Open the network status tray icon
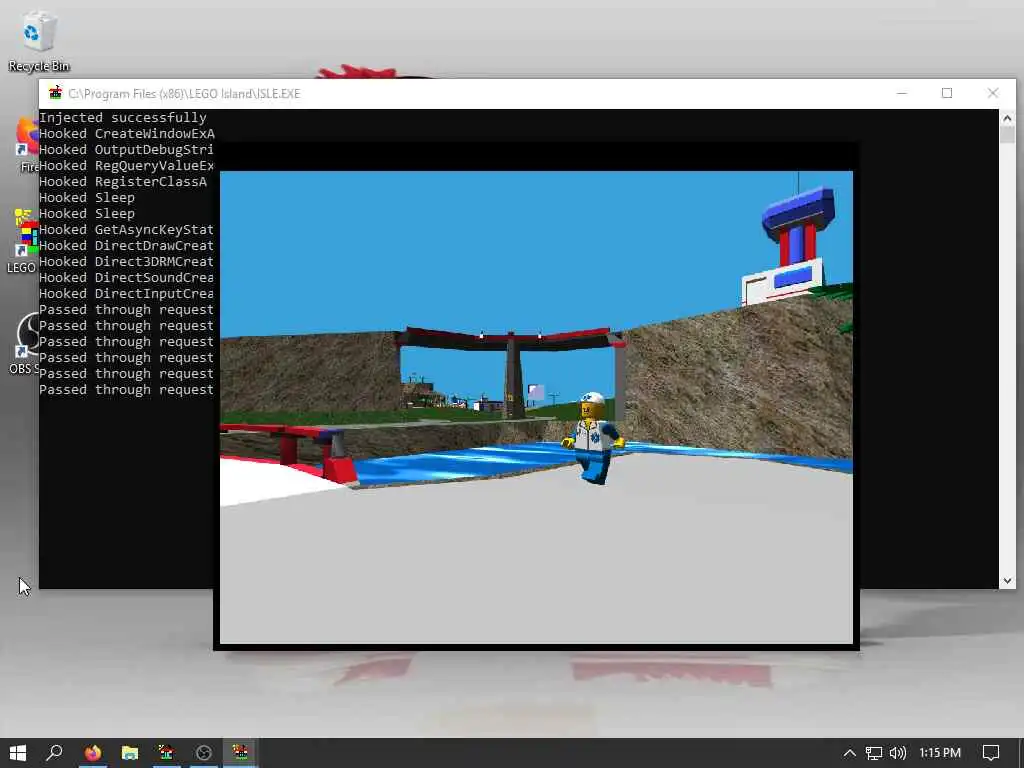Screen dimensions: 1024x768 (x=874, y=753)
